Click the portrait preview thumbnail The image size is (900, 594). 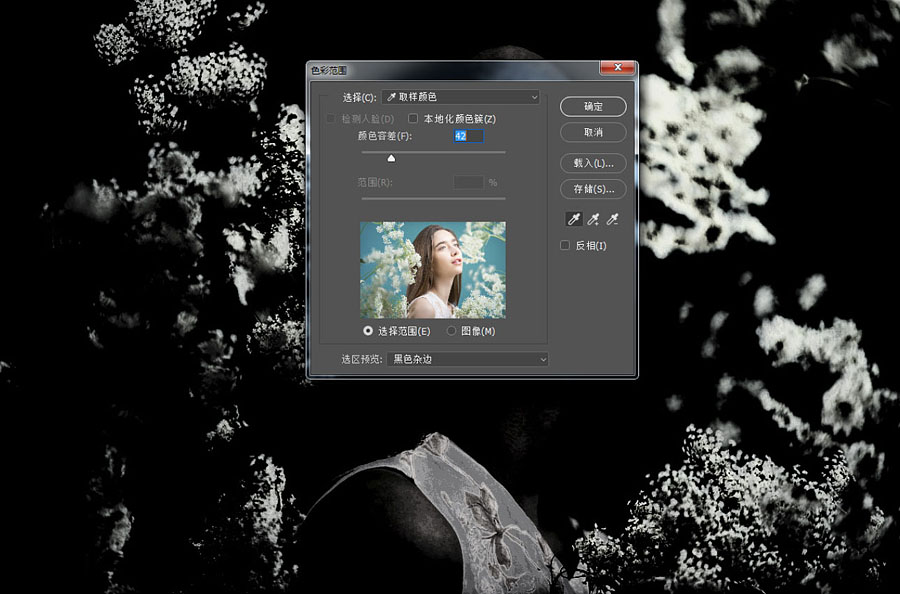point(433,270)
